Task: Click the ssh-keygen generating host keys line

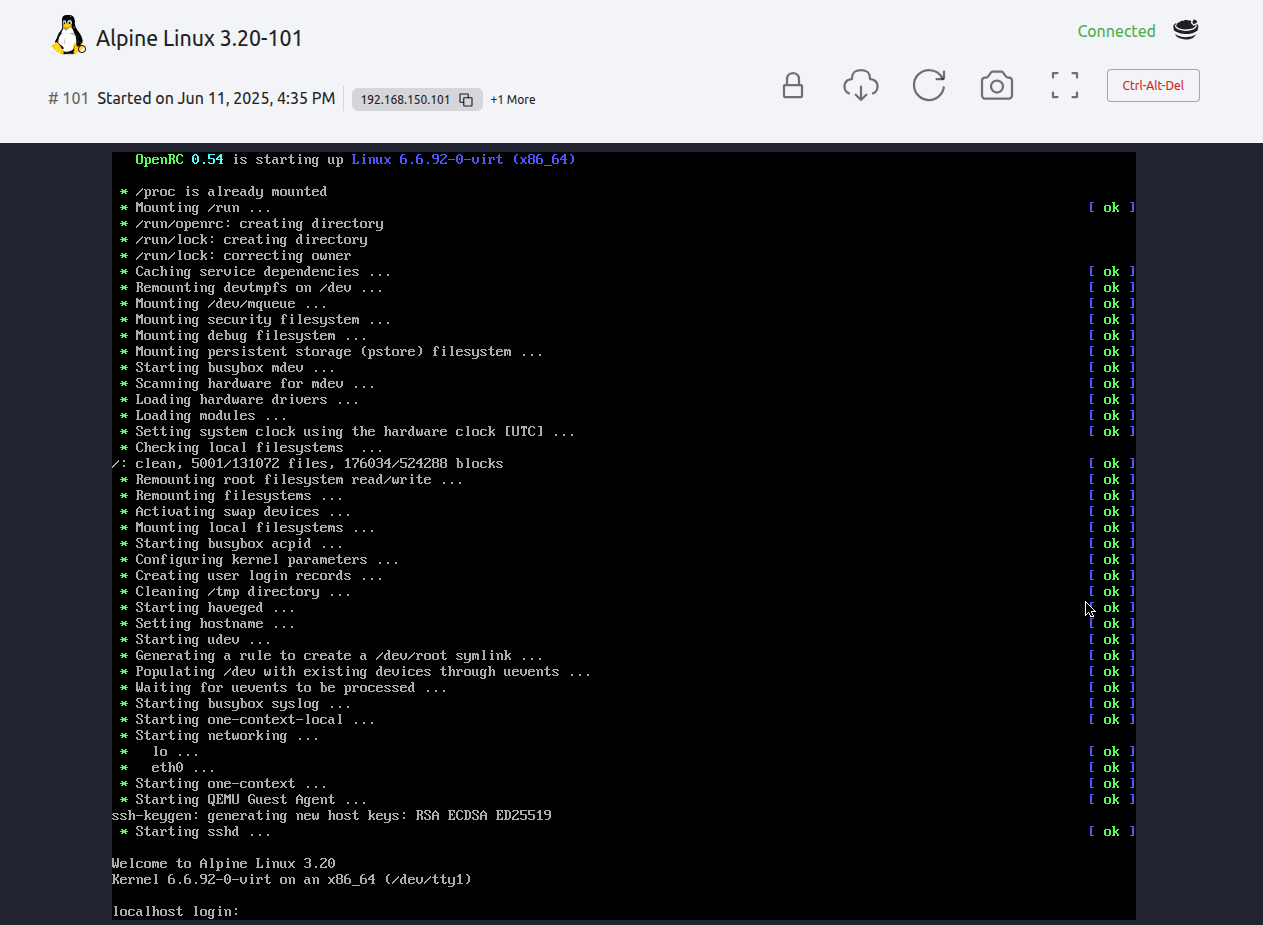Action: tap(331, 815)
